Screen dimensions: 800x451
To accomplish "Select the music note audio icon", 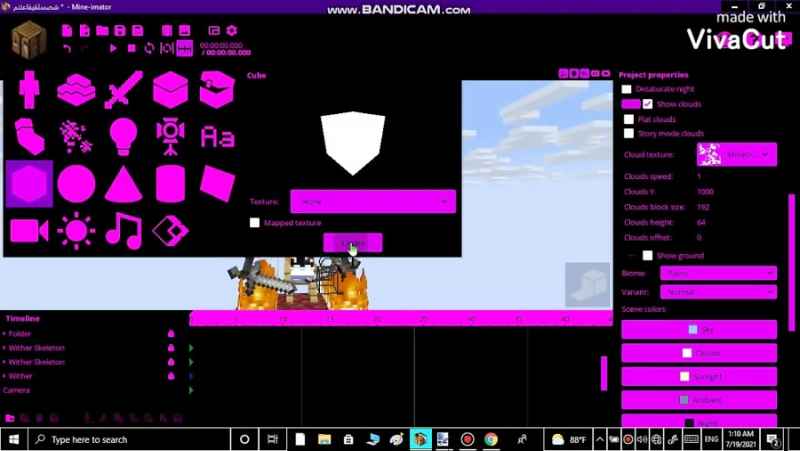I will pos(123,231).
